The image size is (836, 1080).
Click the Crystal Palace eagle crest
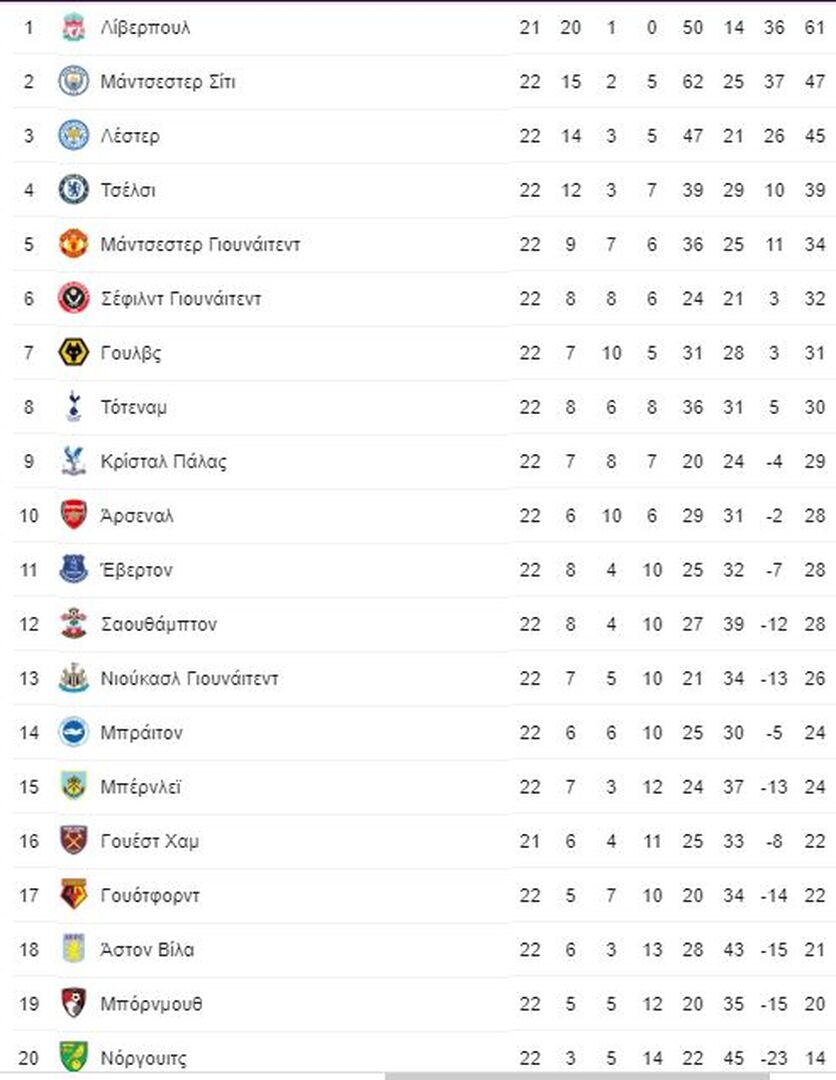point(74,461)
